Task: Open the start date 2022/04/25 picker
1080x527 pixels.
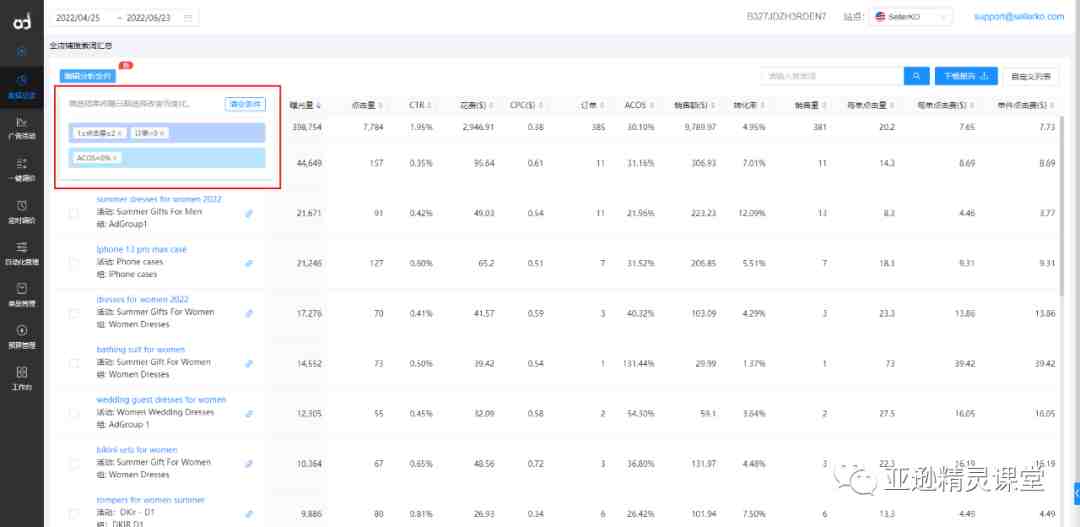Action: point(79,18)
